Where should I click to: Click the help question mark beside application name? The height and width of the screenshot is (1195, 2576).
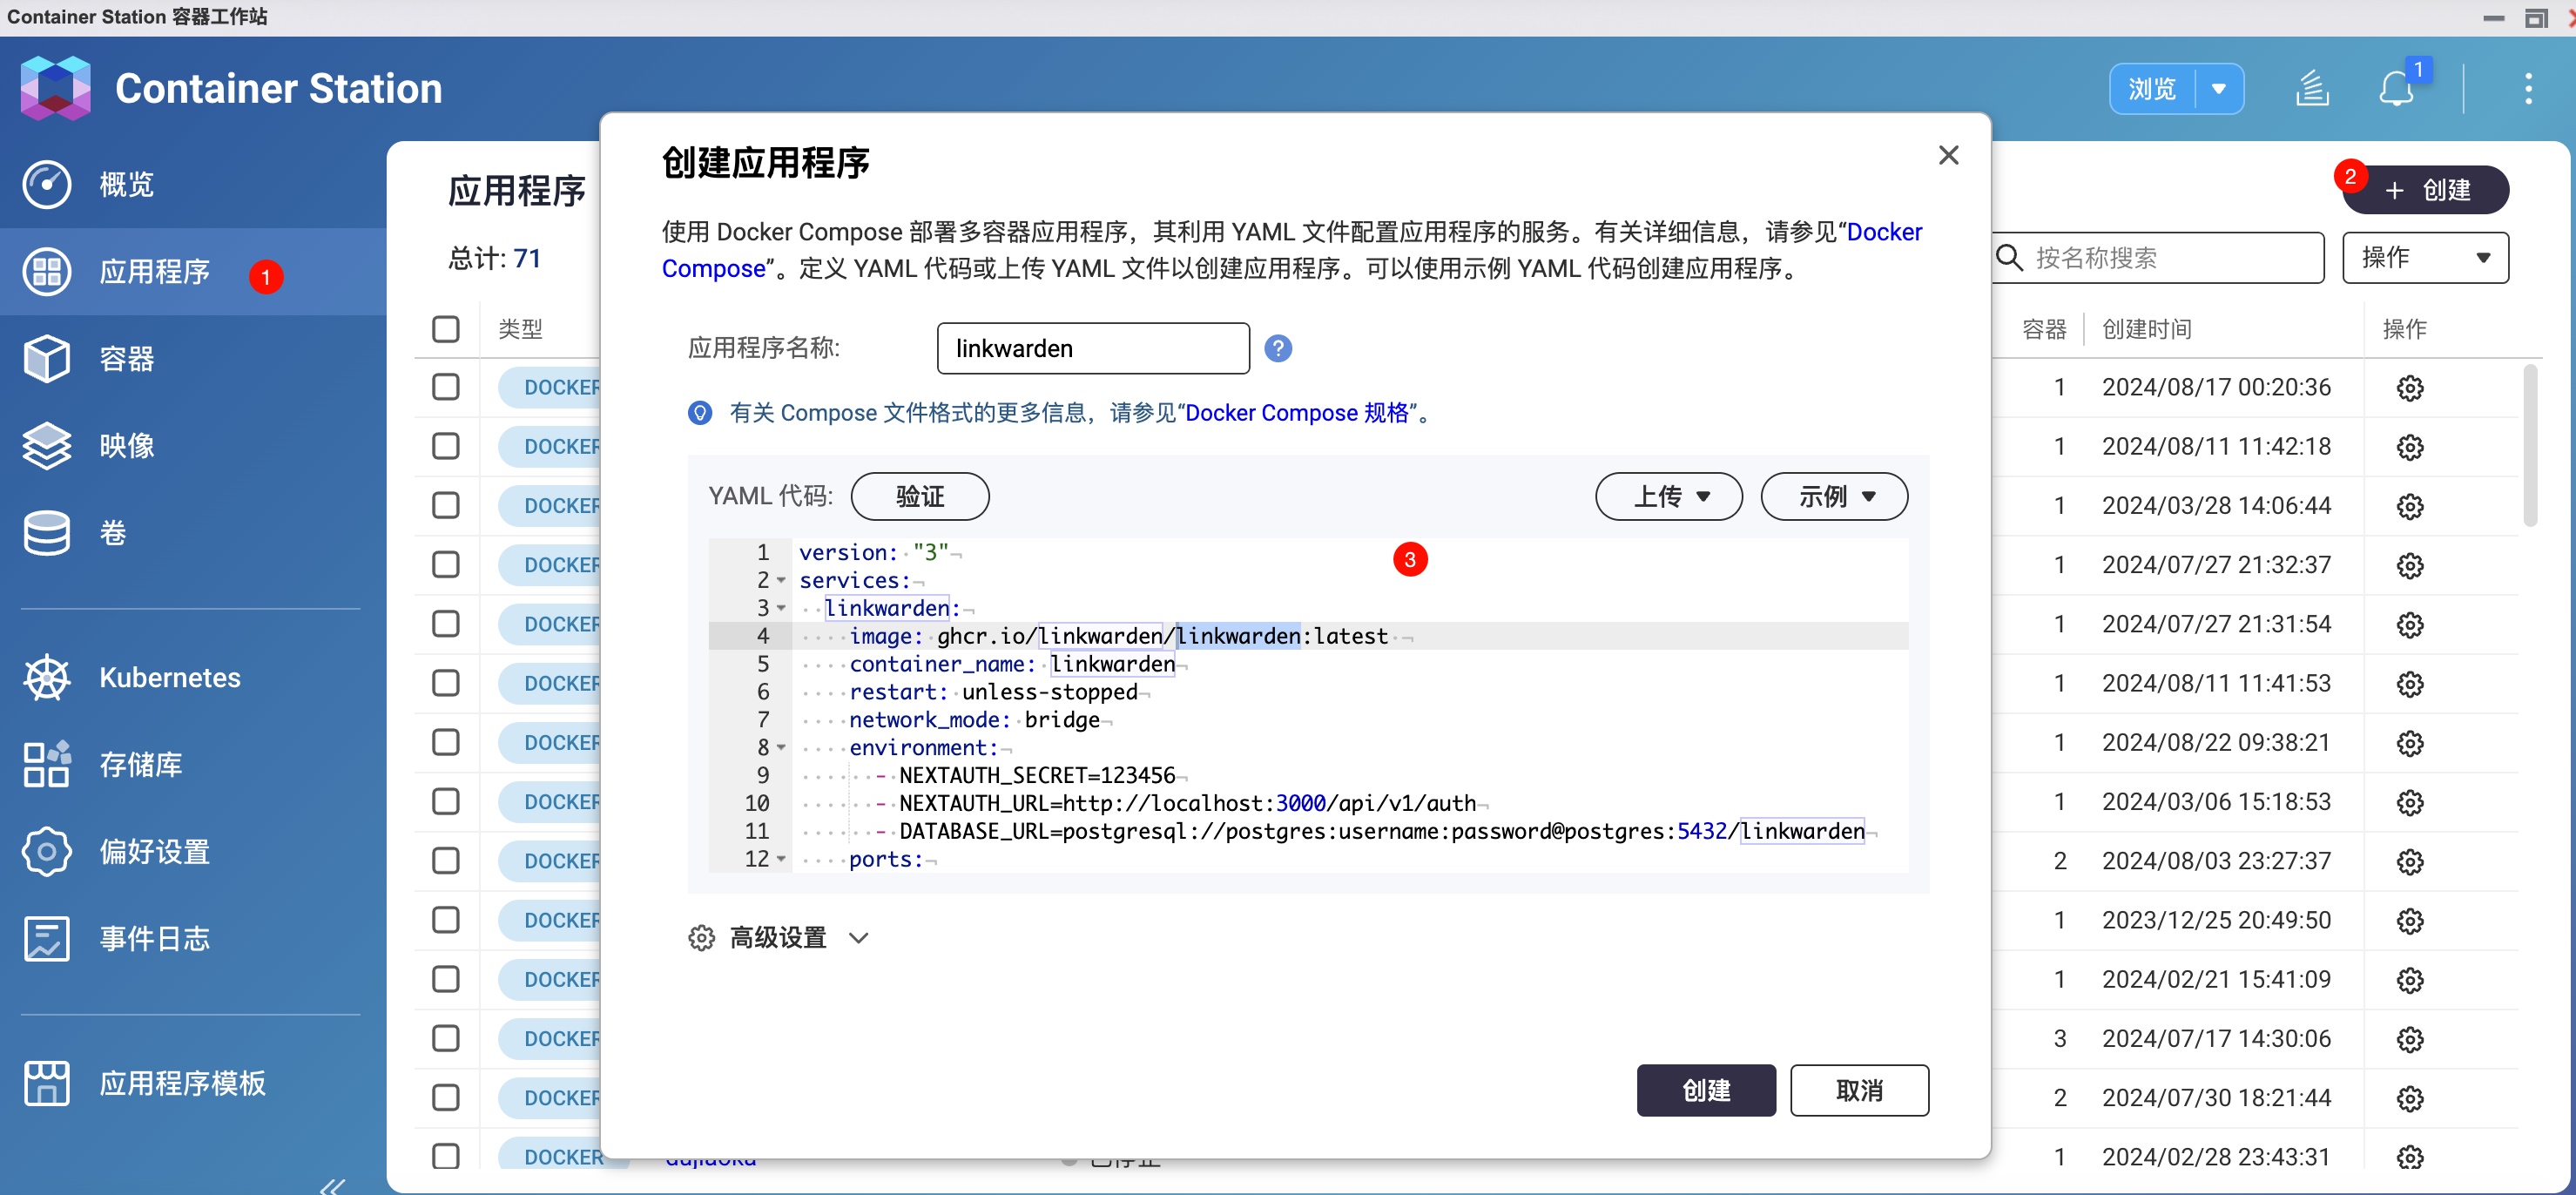[x=1277, y=348]
